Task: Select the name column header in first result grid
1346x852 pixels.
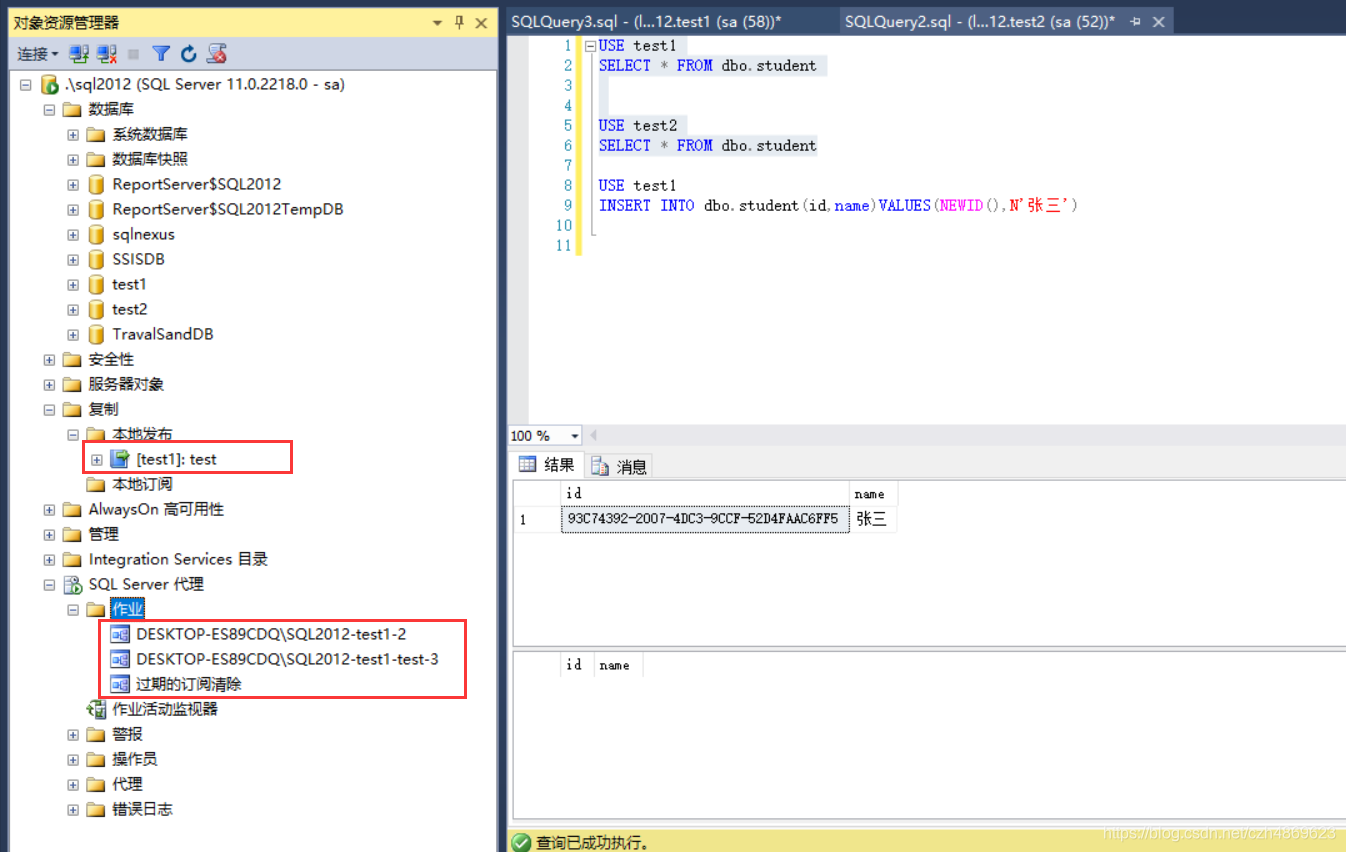Action: click(x=873, y=494)
